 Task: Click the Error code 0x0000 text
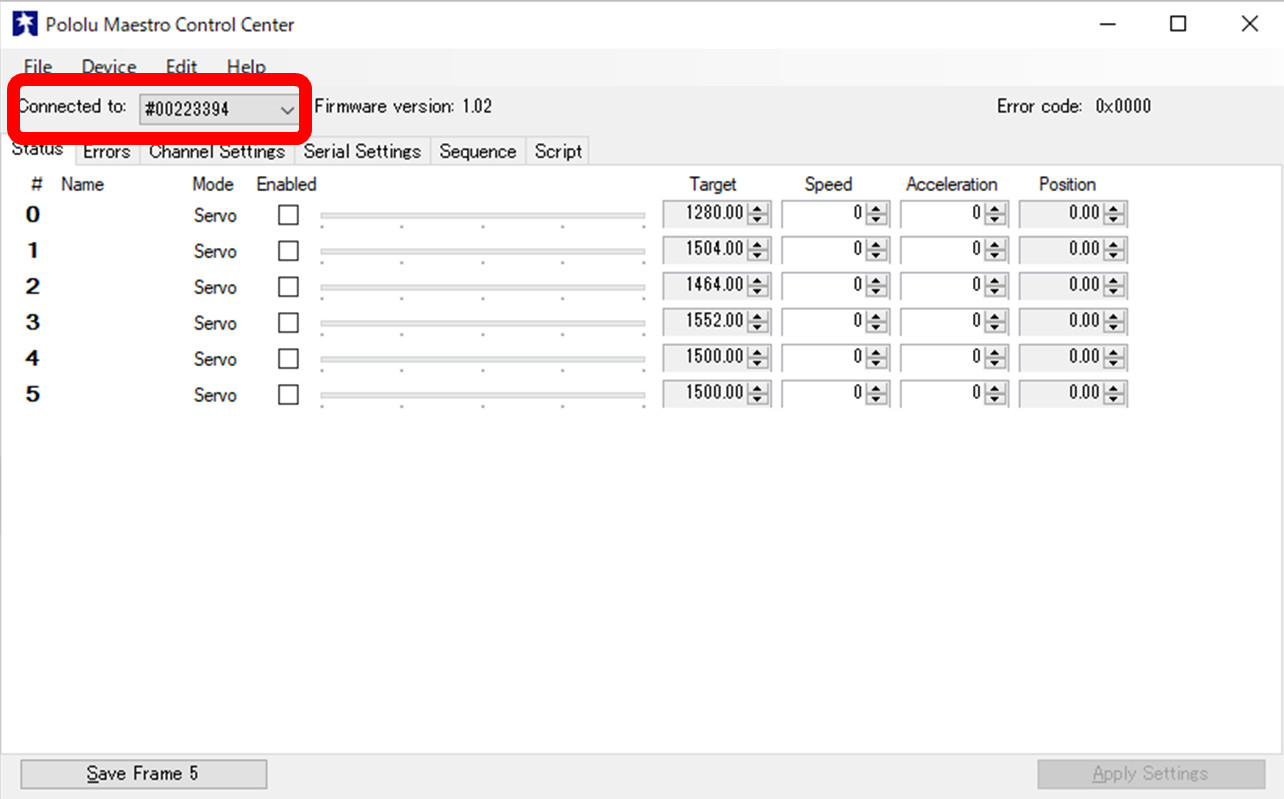coord(1074,106)
